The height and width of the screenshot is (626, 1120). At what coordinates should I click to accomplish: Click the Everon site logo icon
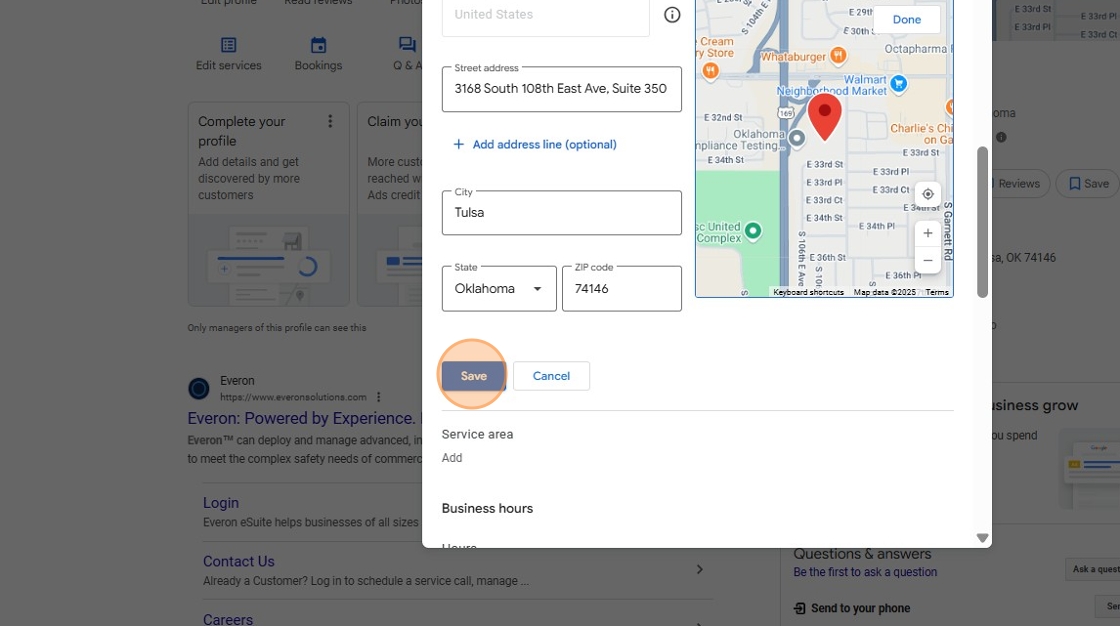tap(199, 389)
